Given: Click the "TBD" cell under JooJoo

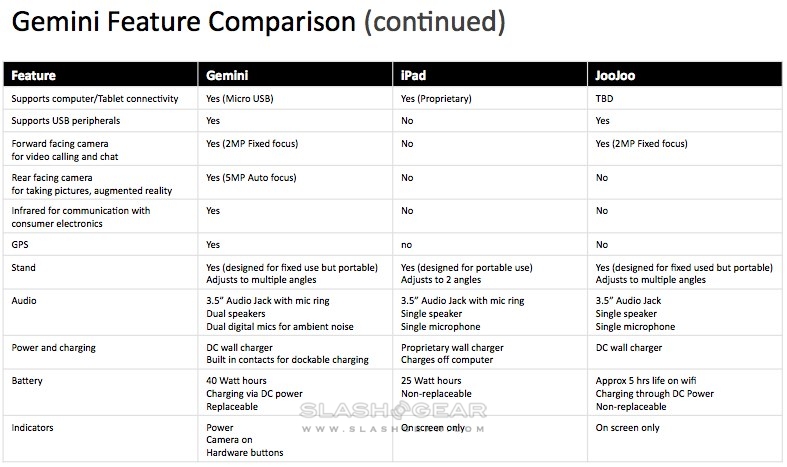Looking at the screenshot, I should (606, 98).
